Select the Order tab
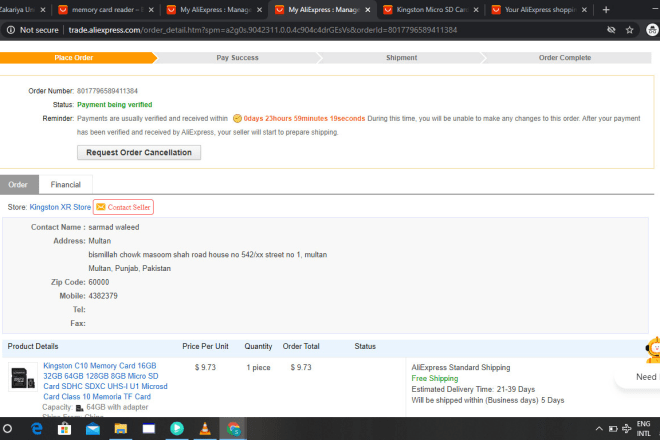This screenshot has height=440, width=660. click(x=18, y=184)
